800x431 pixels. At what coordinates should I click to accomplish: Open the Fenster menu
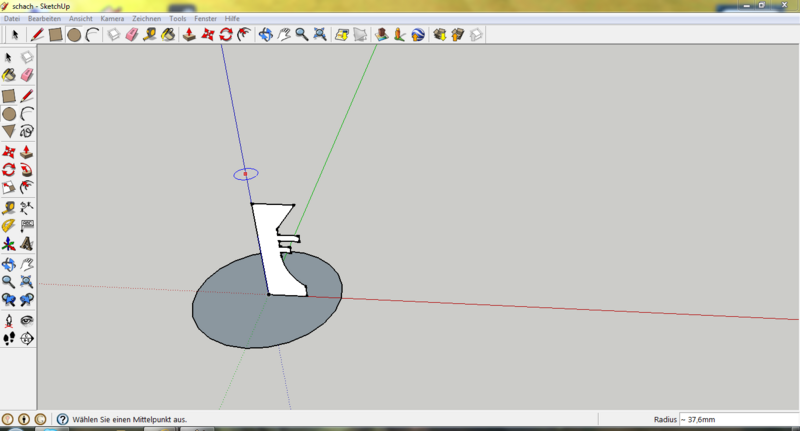click(206, 19)
